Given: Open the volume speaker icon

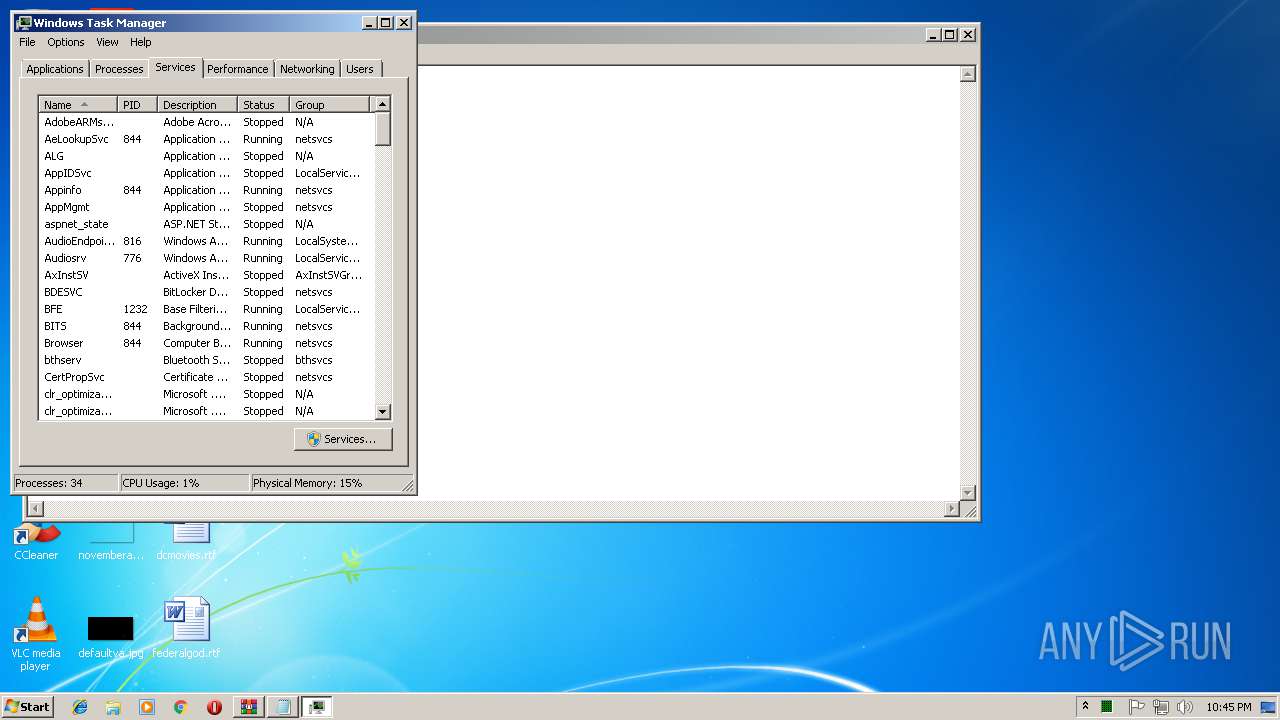Looking at the screenshot, I should point(1185,706).
